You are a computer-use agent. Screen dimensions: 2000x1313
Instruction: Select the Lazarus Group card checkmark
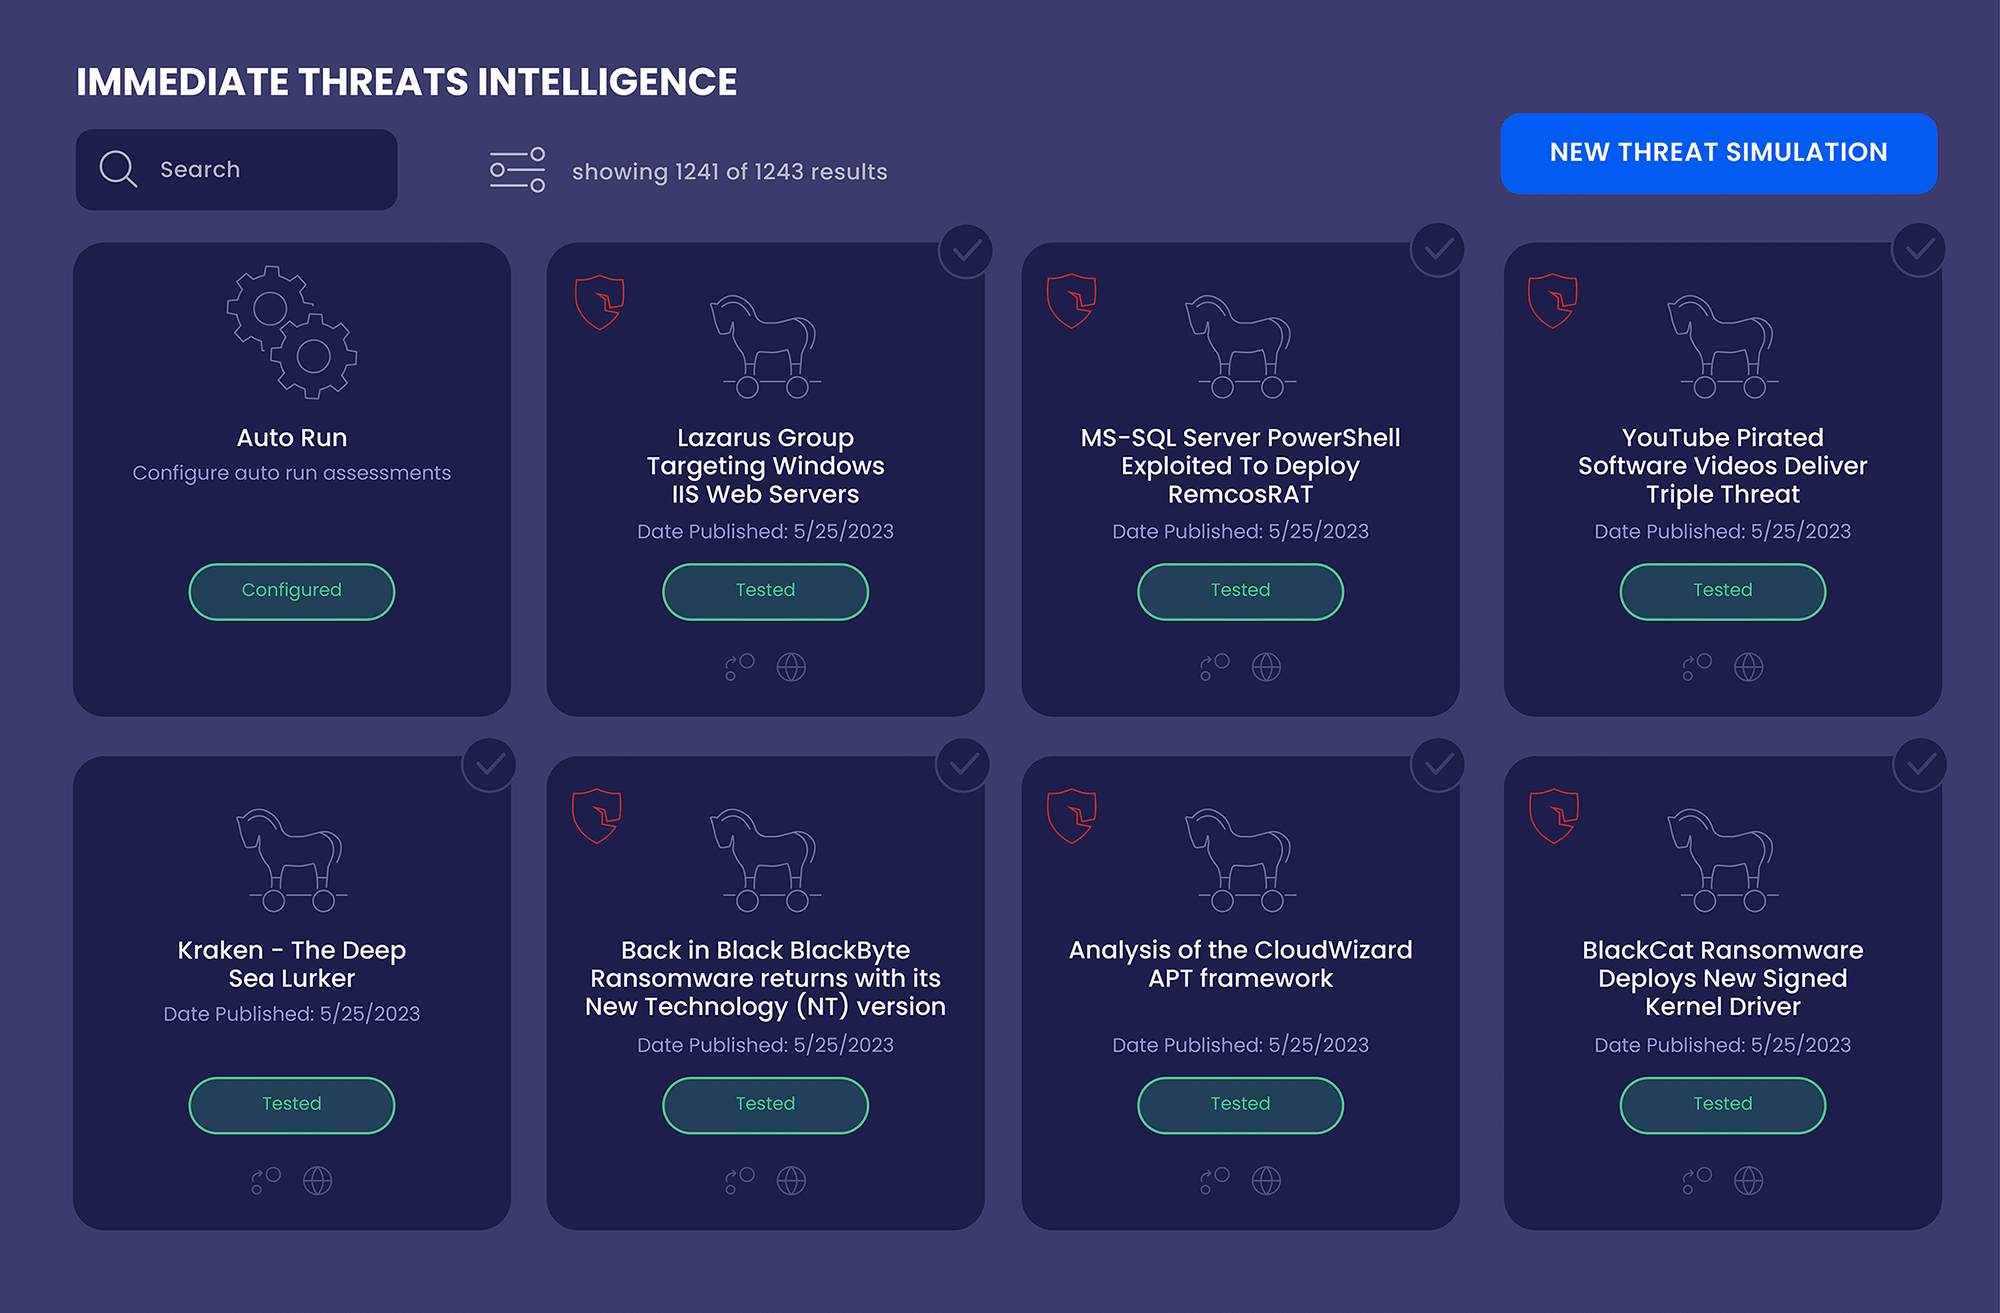(x=965, y=250)
